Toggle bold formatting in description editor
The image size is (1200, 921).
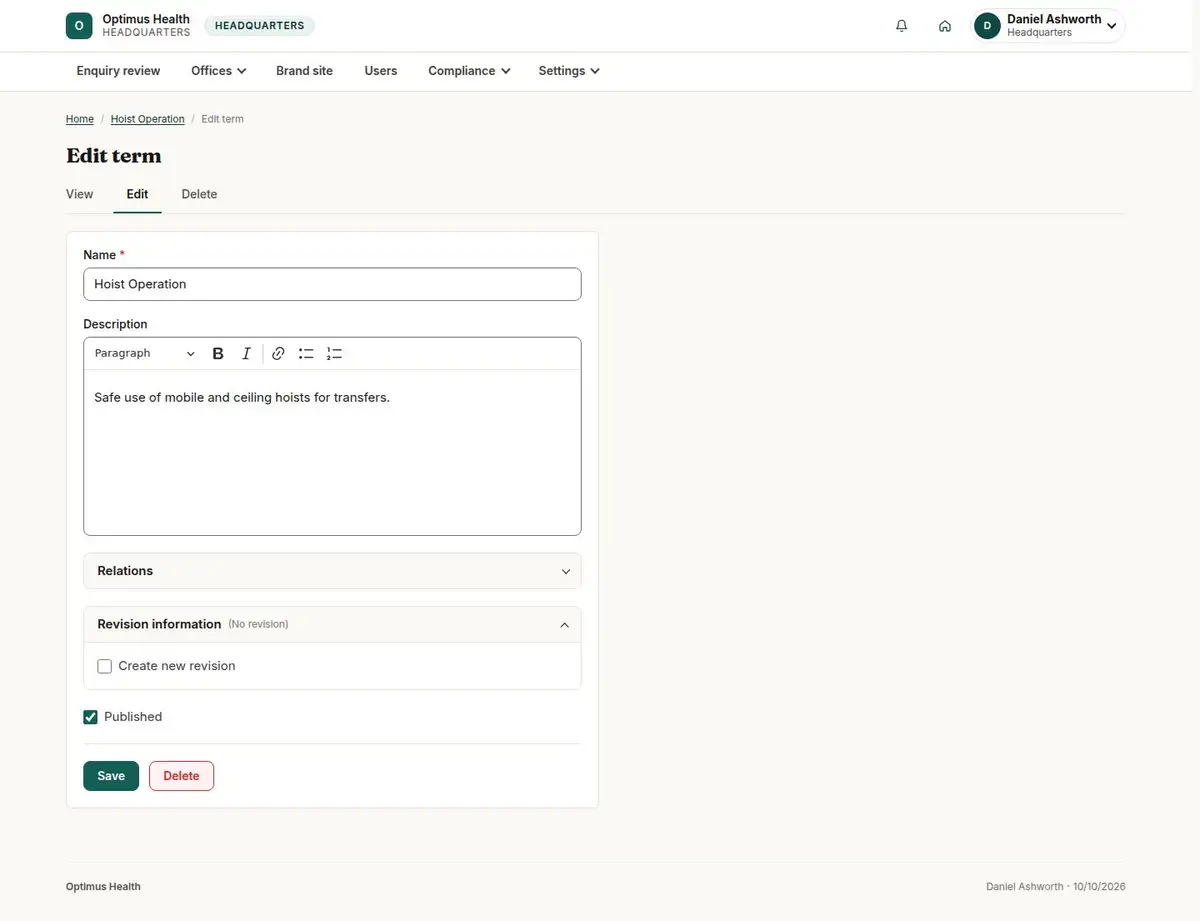pos(218,354)
